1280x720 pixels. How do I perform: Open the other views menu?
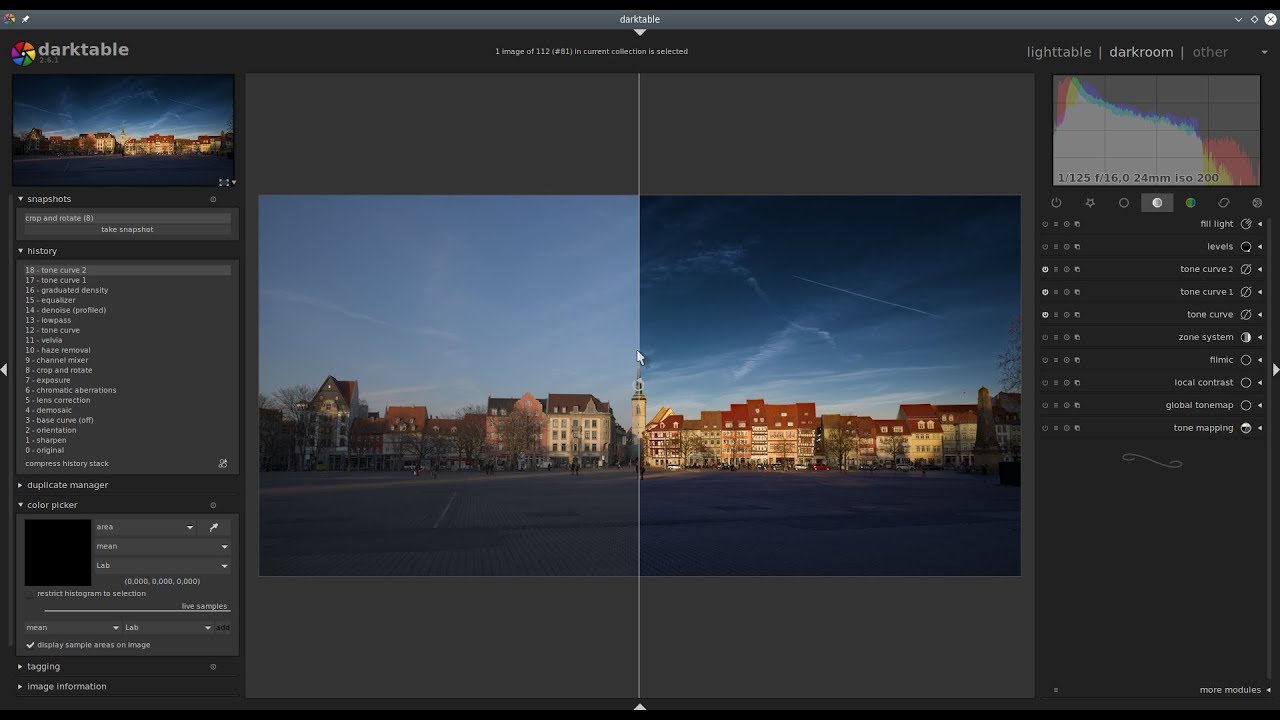(x=1210, y=52)
